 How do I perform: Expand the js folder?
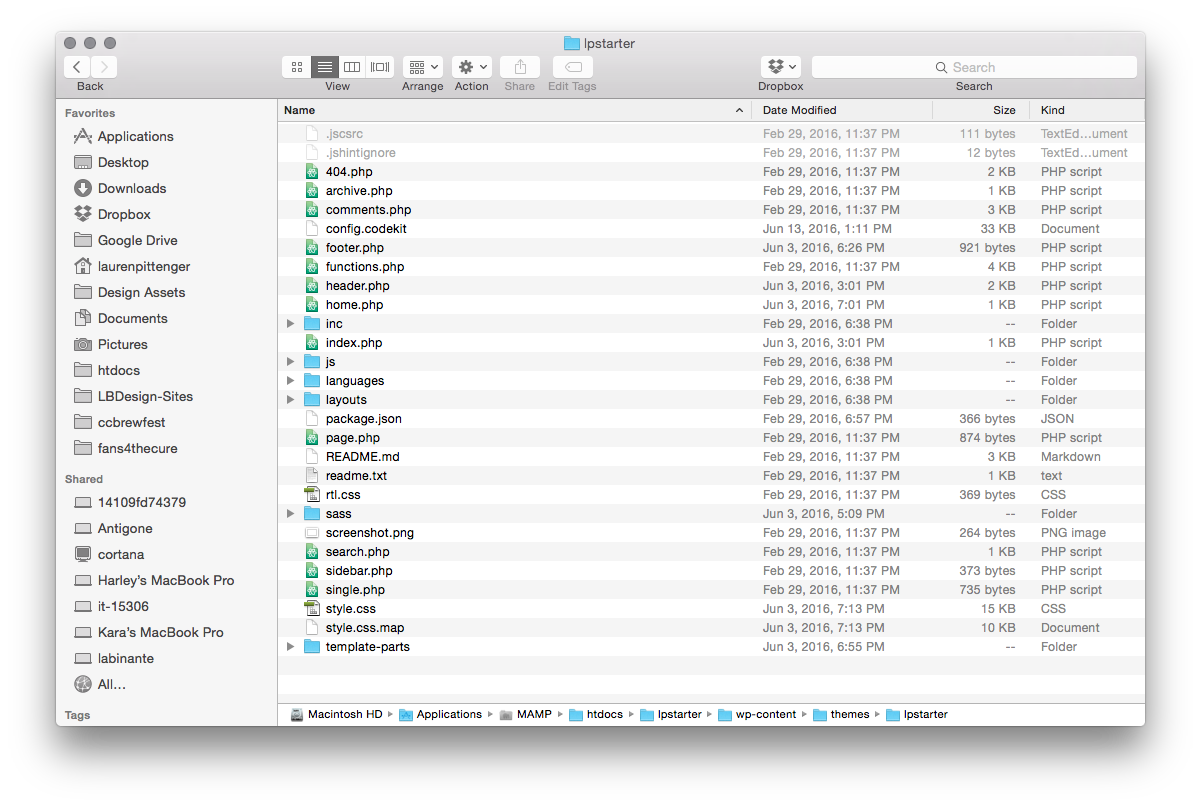pos(291,362)
